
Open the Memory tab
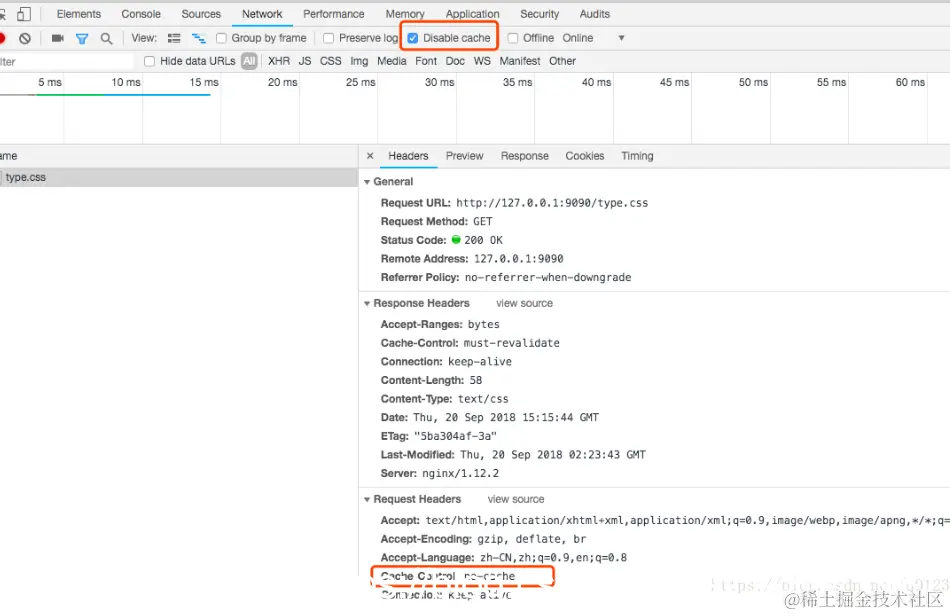click(x=405, y=14)
